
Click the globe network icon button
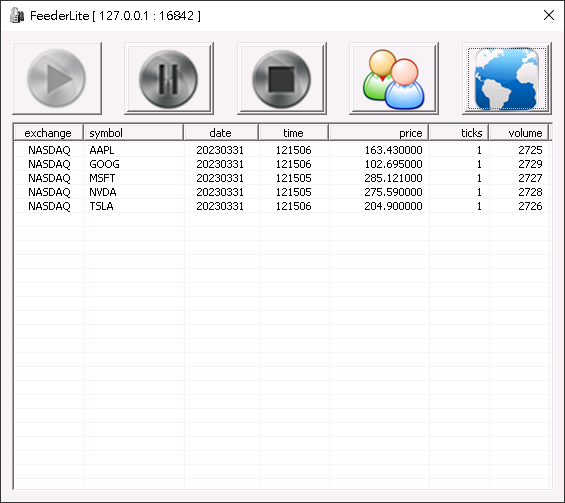[x=507, y=79]
